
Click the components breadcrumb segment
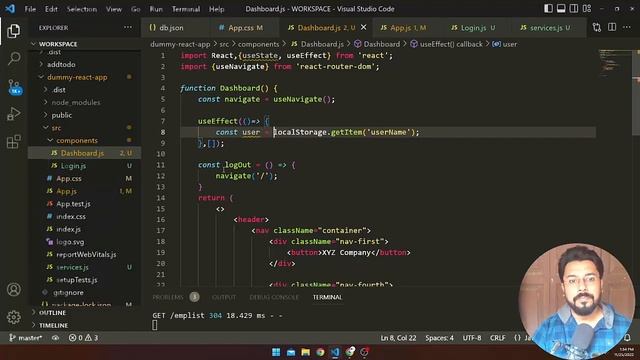pyautogui.click(x=258, y=44)
